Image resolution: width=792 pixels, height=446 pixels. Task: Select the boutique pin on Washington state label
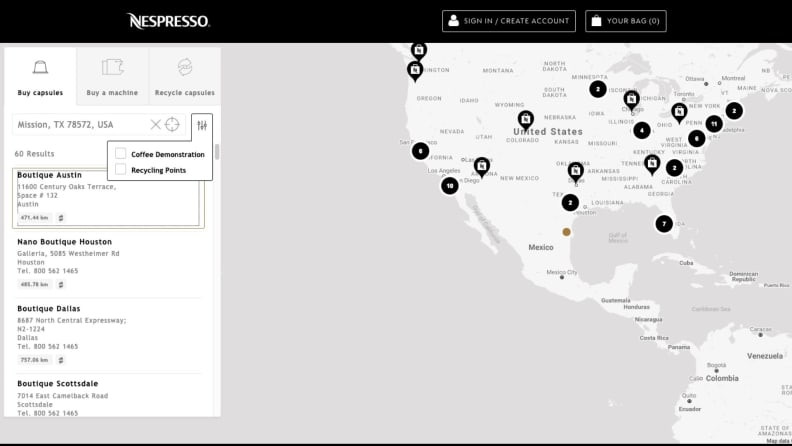[x=415, y=71]
